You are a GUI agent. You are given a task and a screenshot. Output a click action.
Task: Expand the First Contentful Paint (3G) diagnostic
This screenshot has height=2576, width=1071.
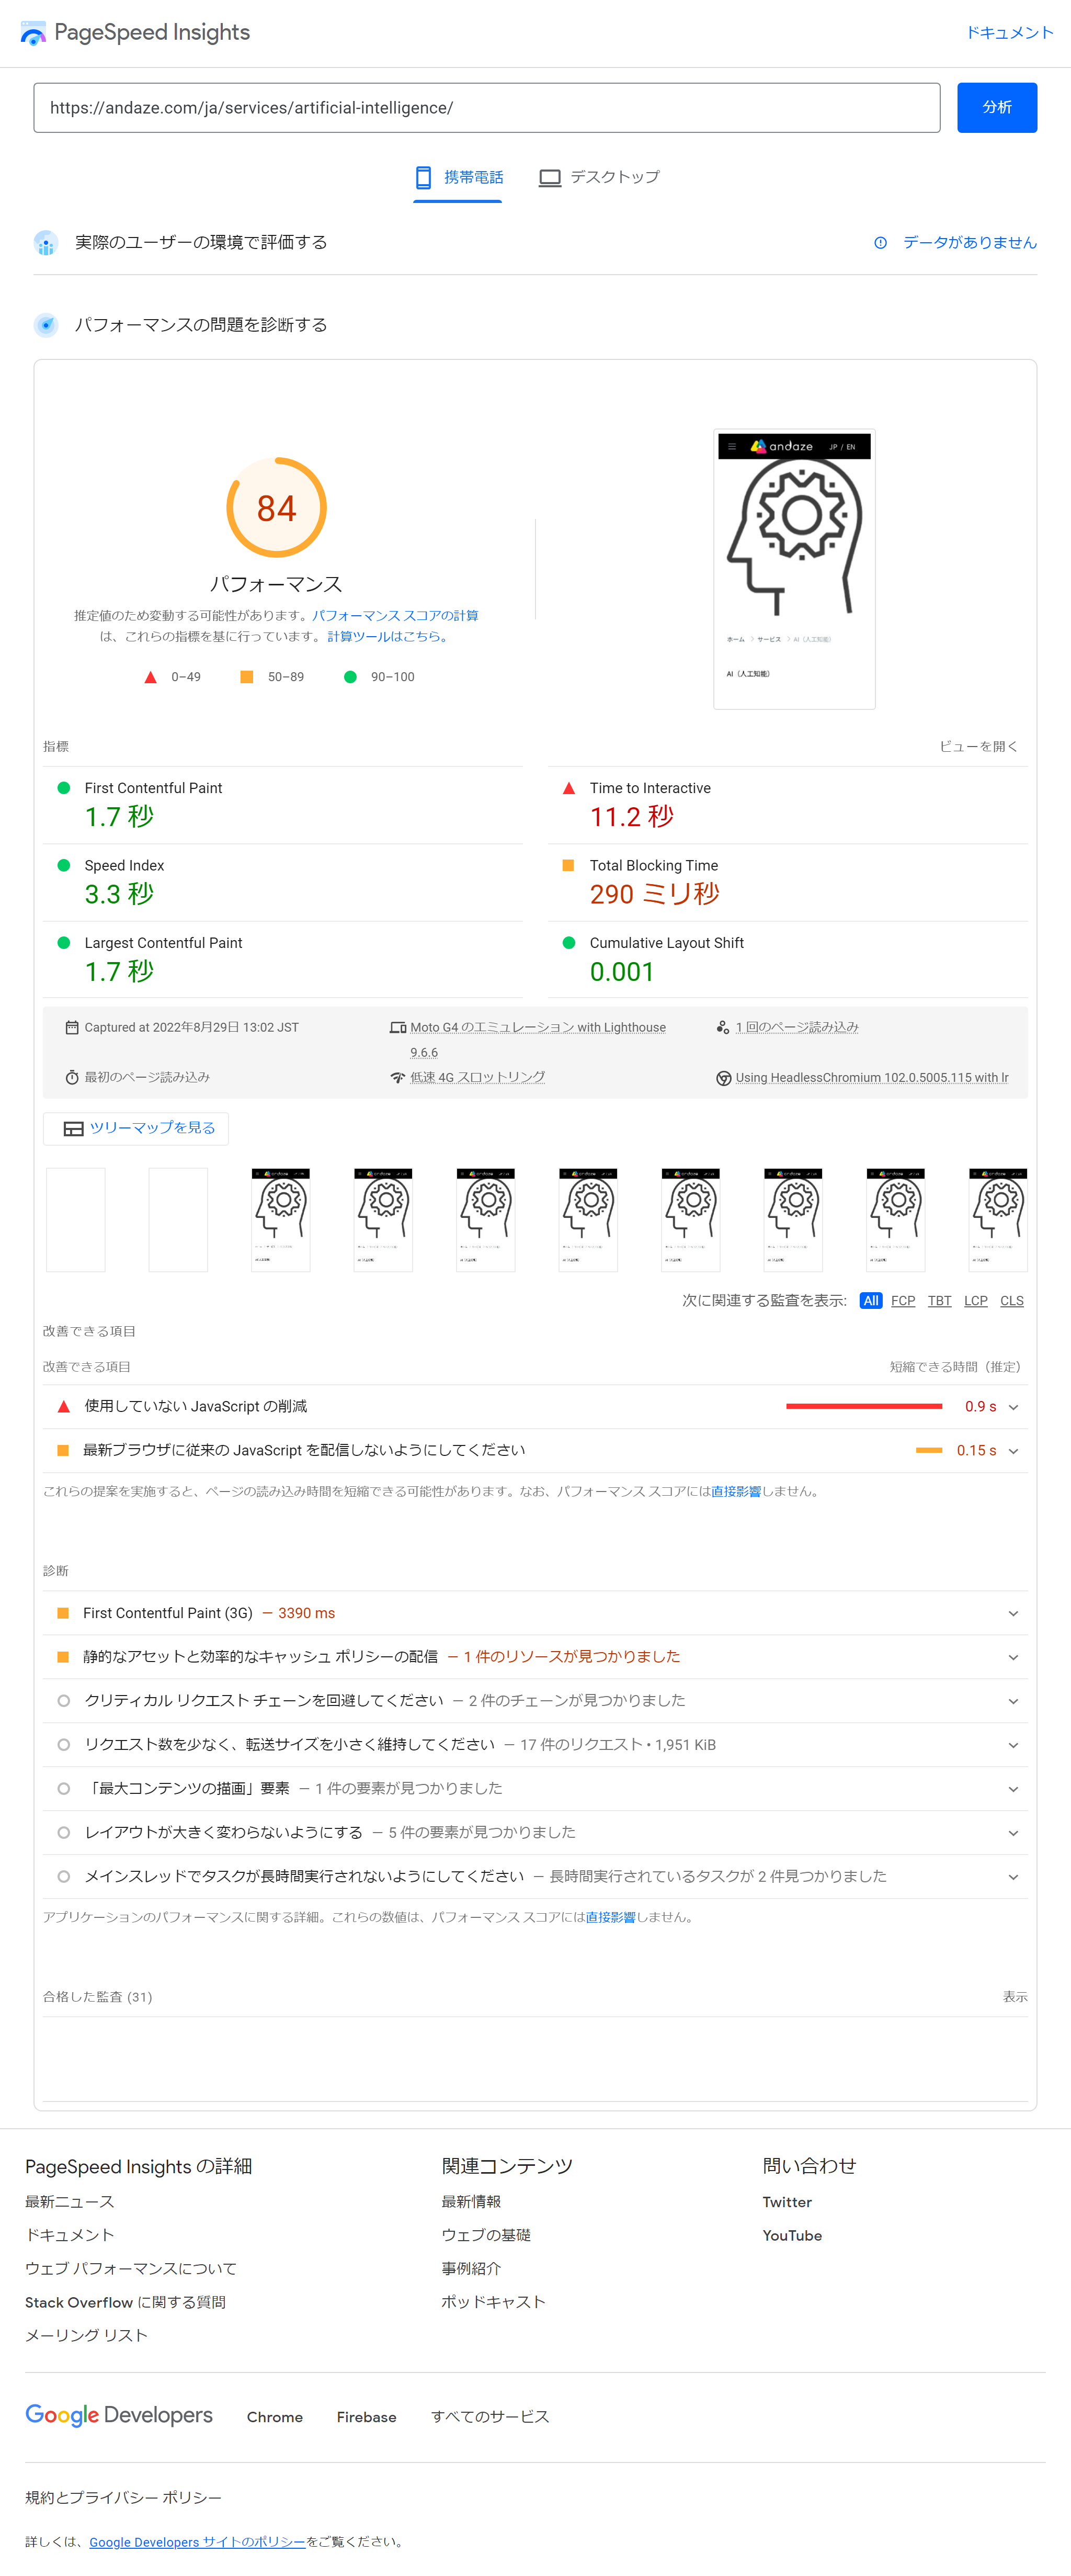point(1013,1613)
